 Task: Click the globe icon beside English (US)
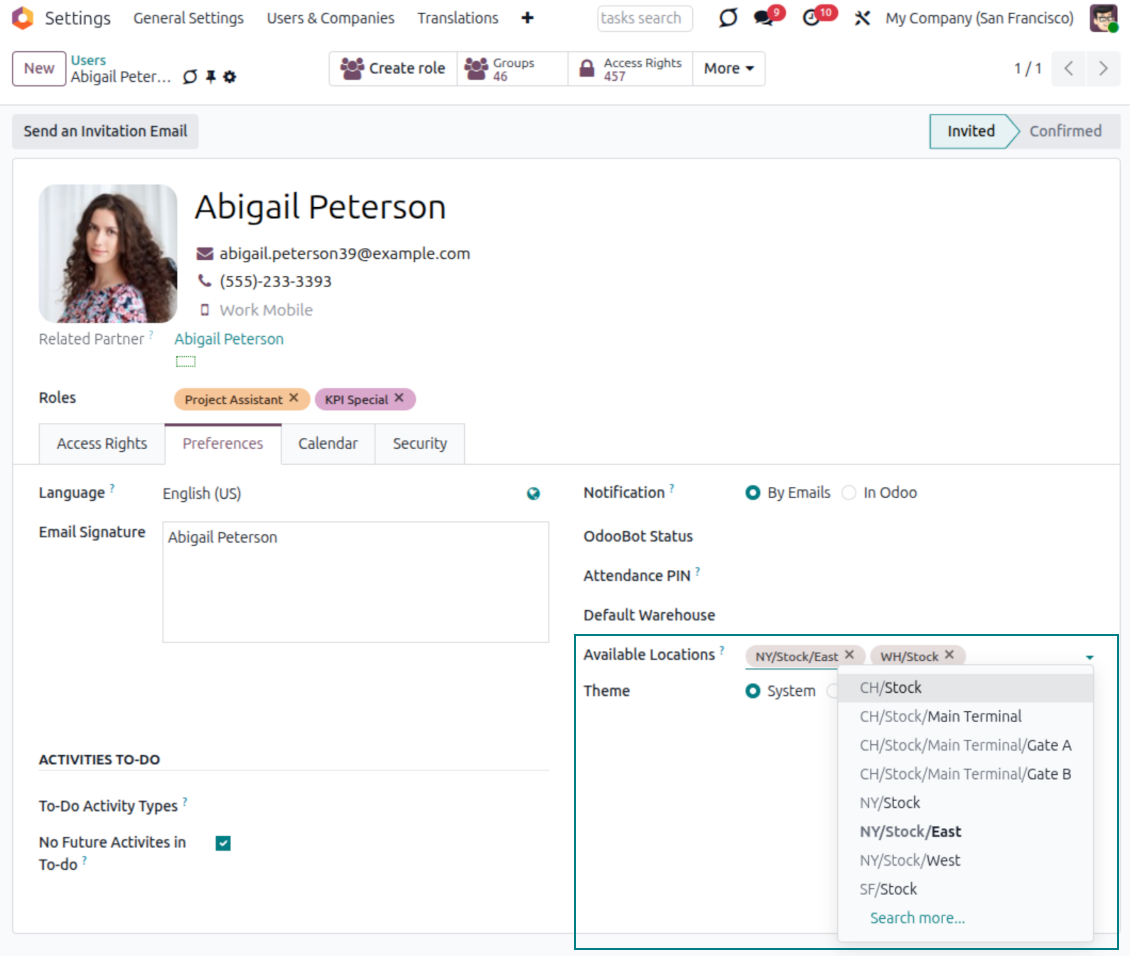[x=533, y=493]
